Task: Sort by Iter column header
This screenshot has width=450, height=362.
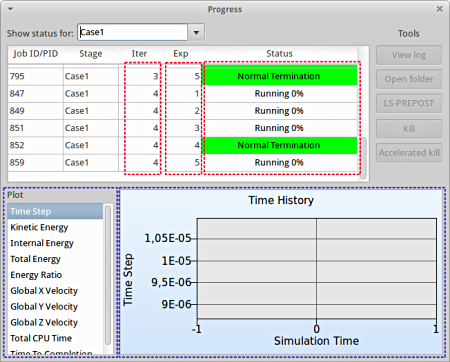Action: pos(139,54)
